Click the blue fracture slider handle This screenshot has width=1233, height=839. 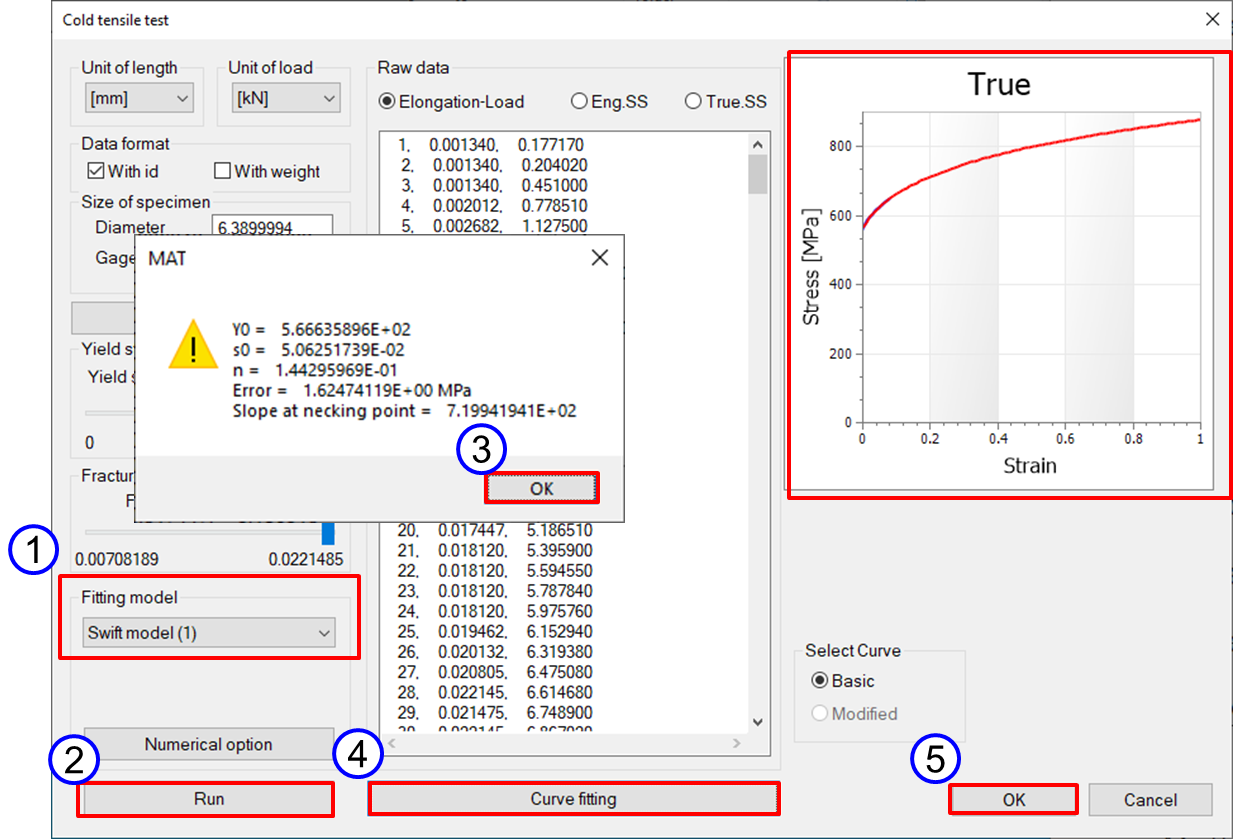(x=328, y=531)
